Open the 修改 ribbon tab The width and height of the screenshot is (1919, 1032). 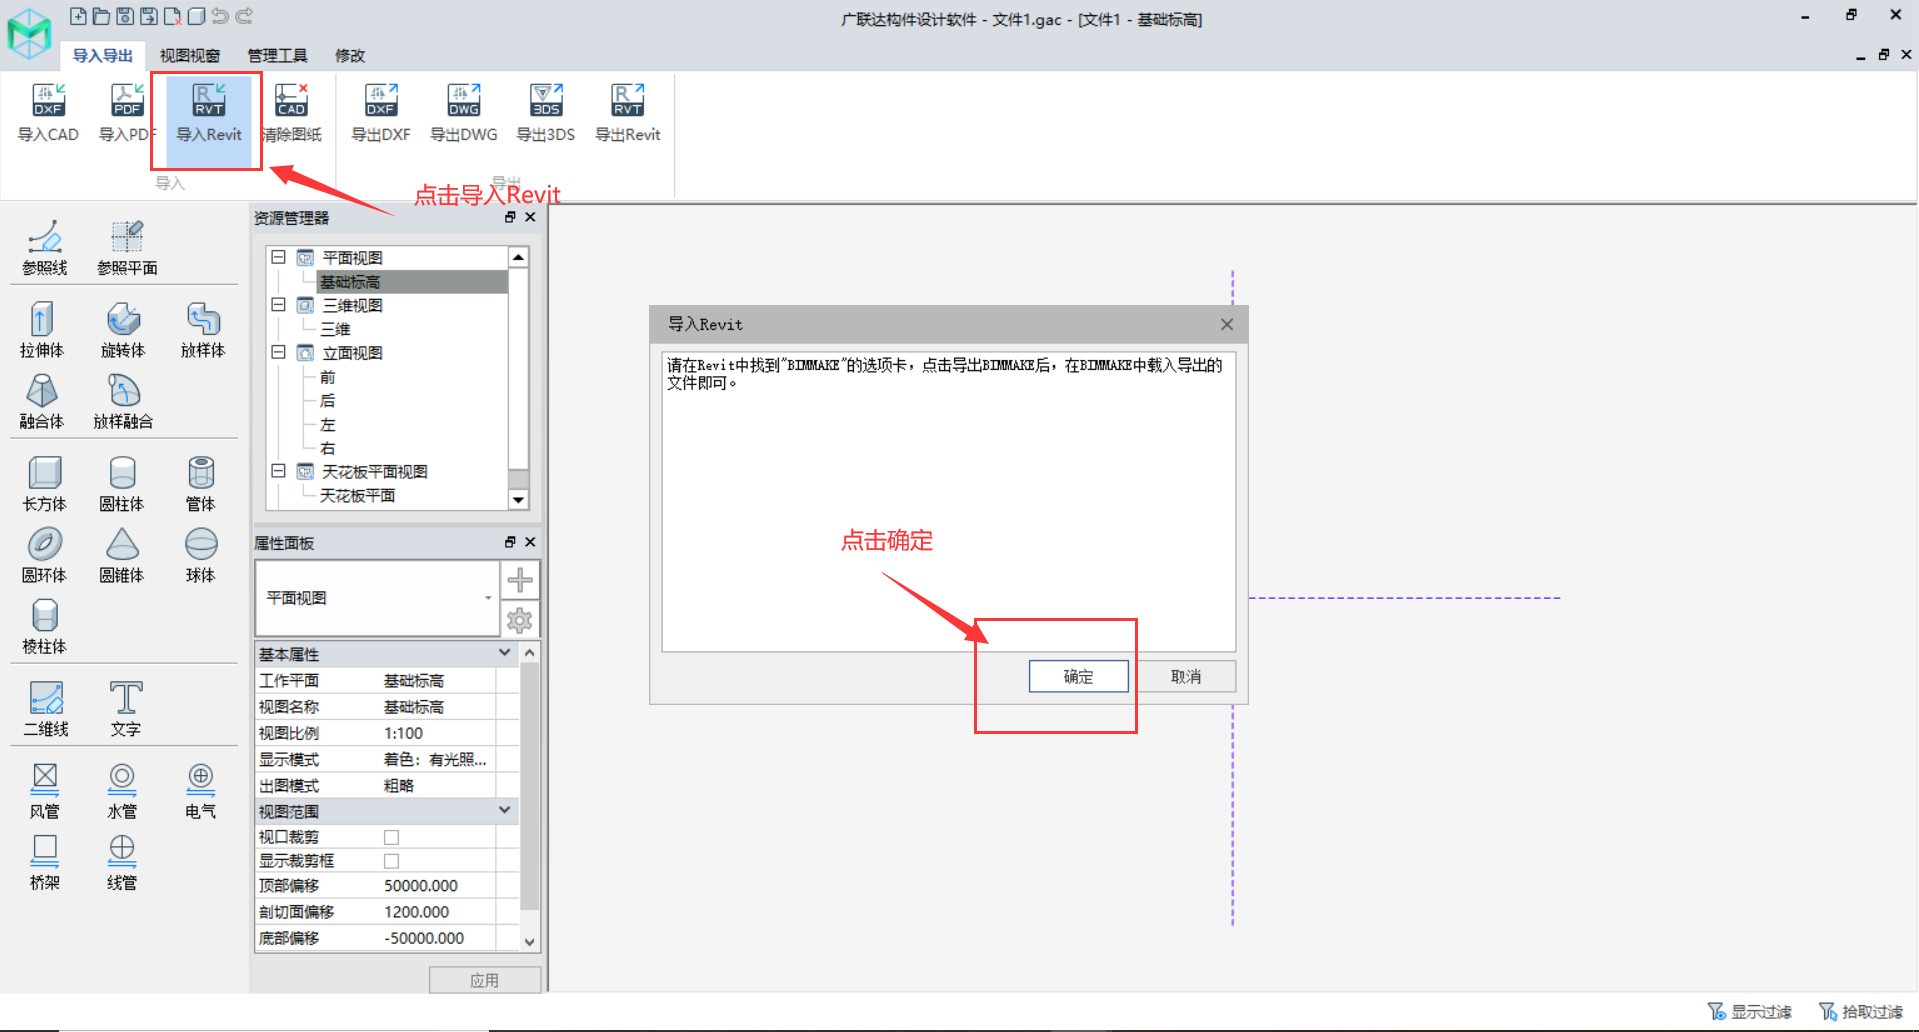[x=350, y=55]
